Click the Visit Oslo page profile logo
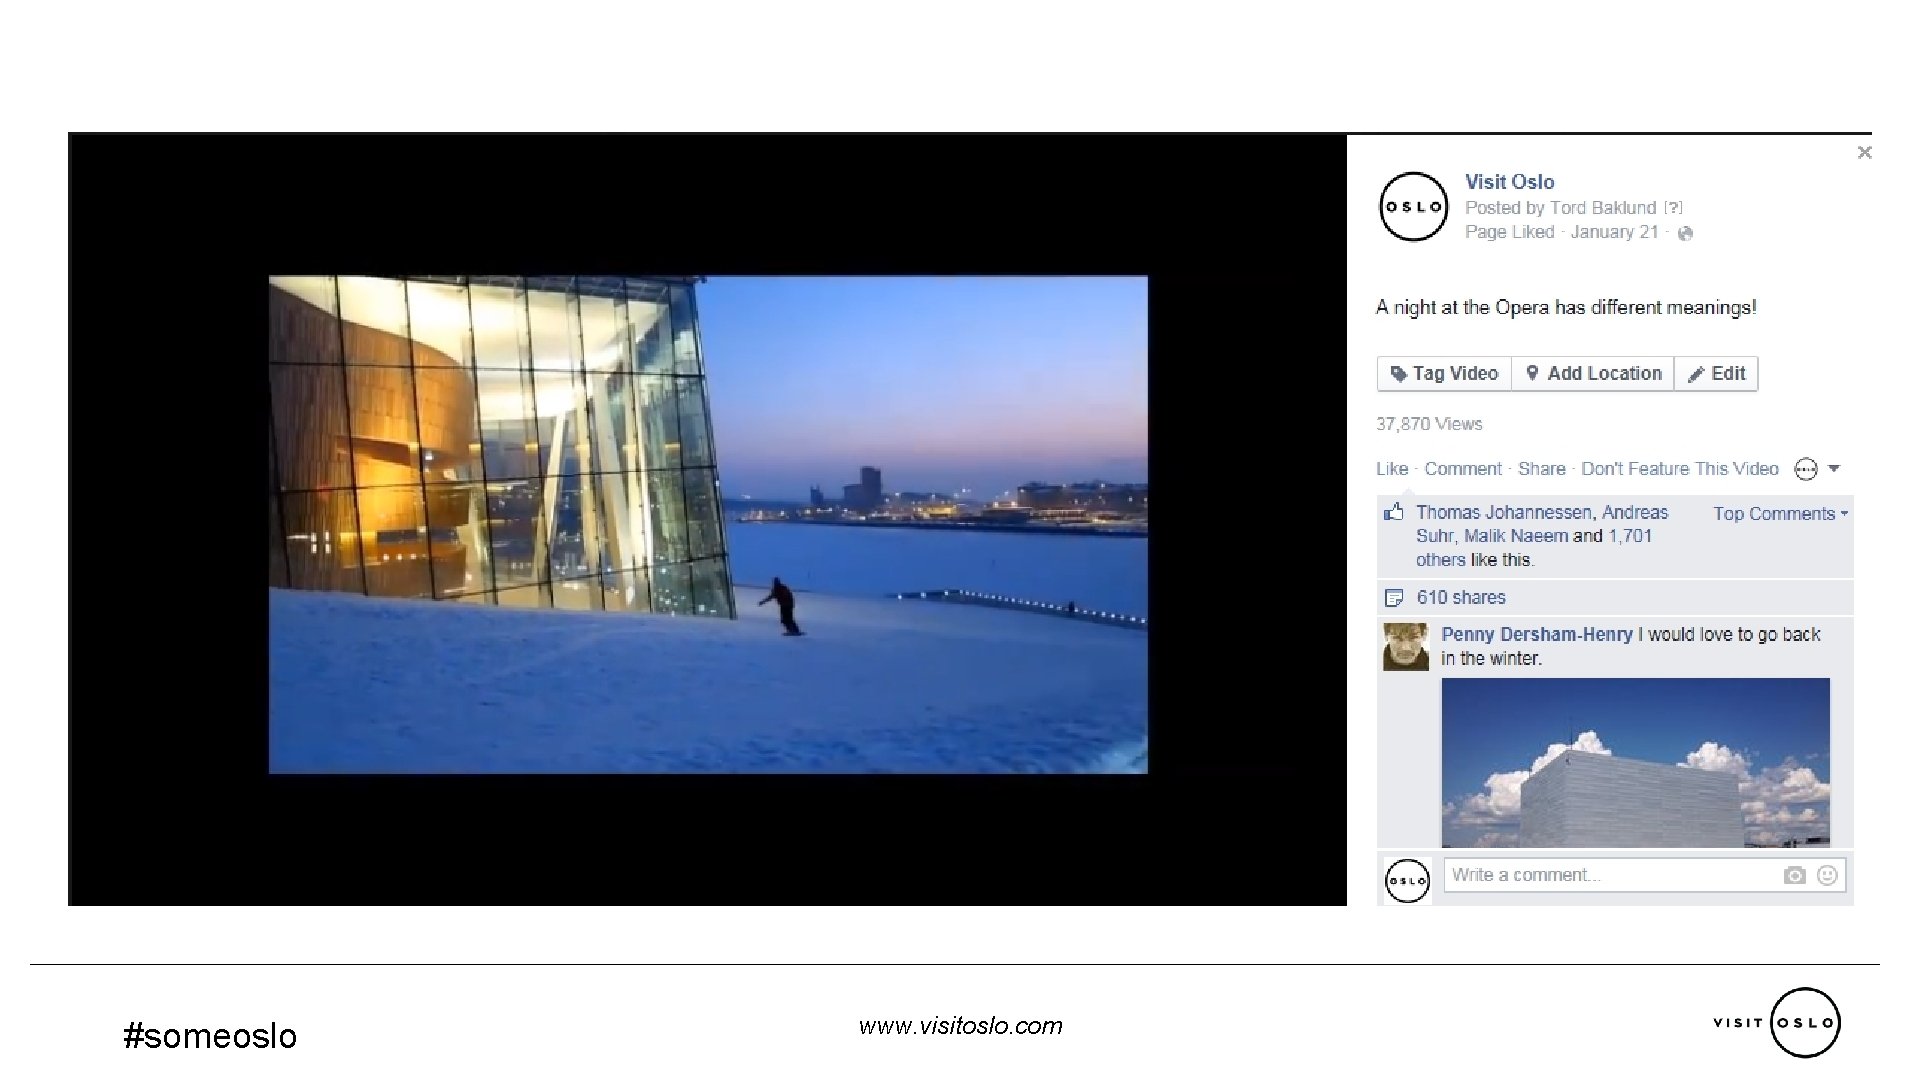Viewport: 1920px width, 1080px height. click(x=1413, y=207)
